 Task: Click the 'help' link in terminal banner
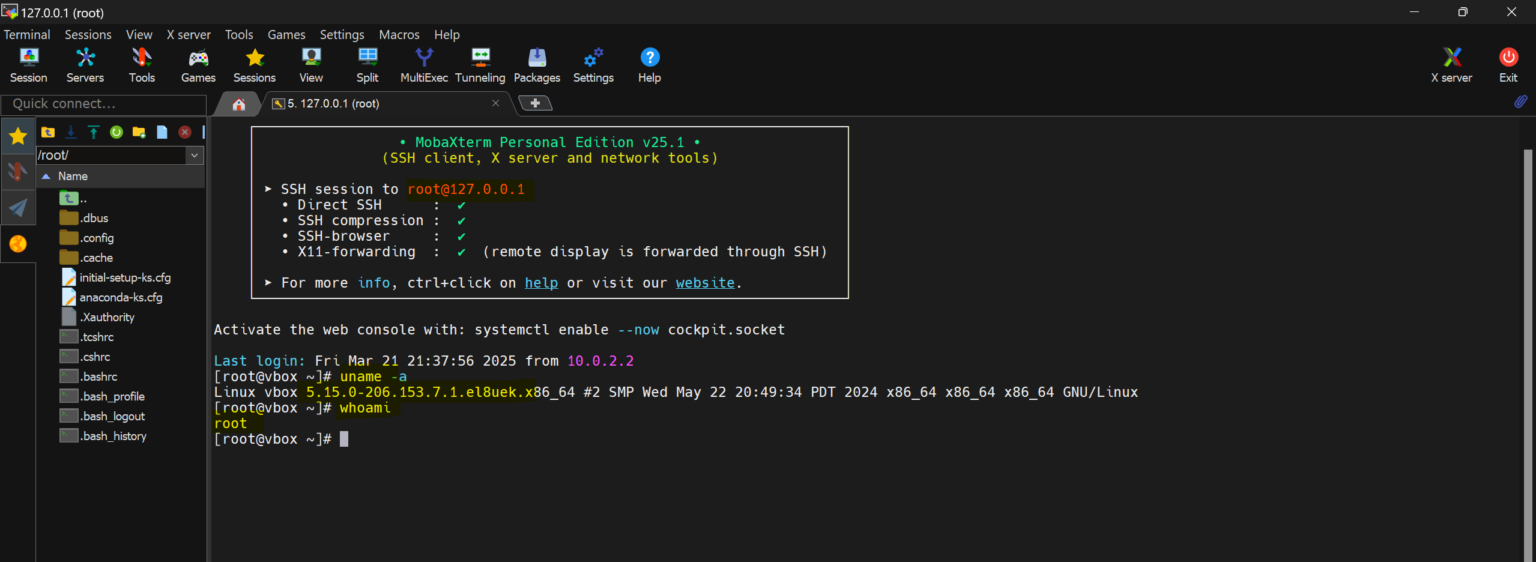coord(541,283)
